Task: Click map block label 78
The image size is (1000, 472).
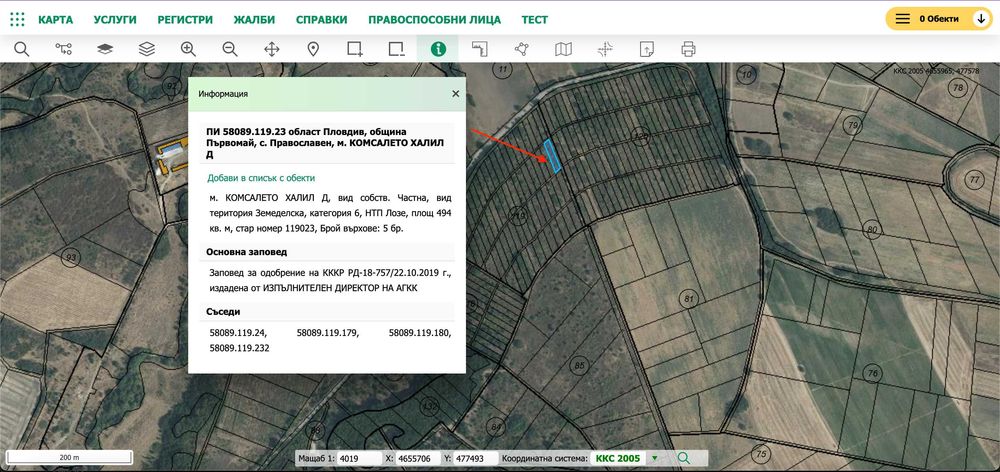Action: [957, 88]
